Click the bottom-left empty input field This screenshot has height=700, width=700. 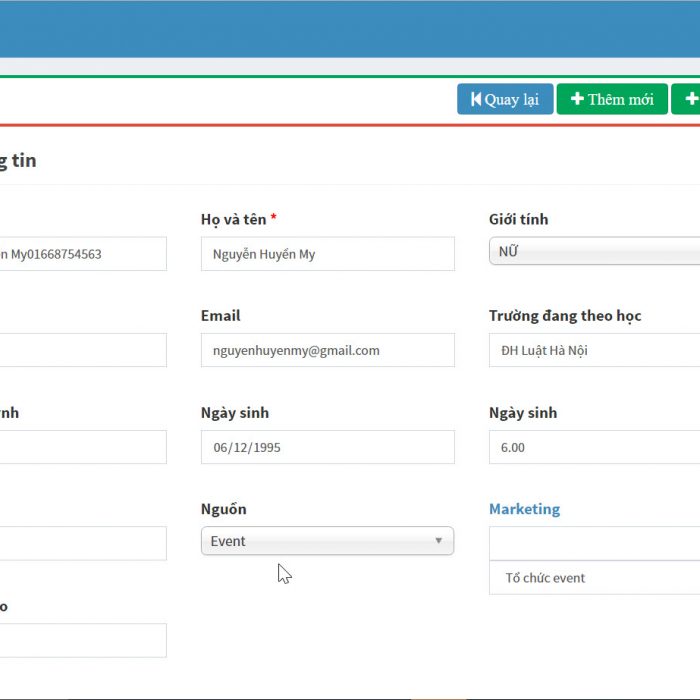82,640
